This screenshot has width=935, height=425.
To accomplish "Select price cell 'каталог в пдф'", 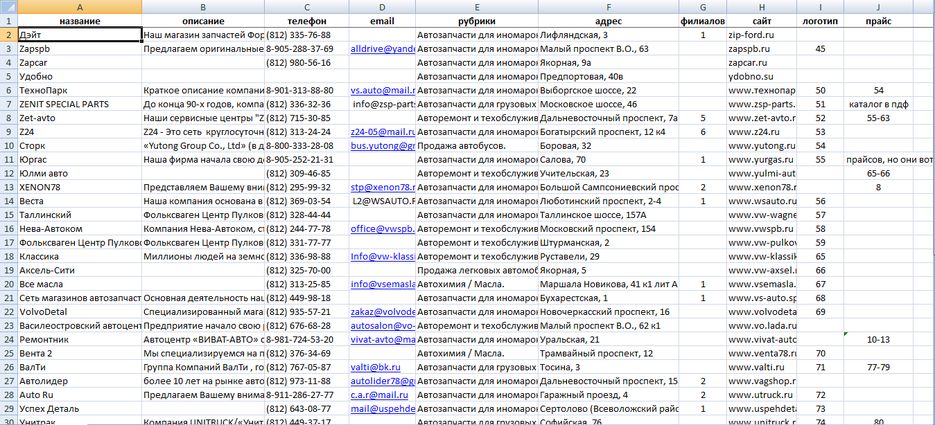I will [878, 104].
